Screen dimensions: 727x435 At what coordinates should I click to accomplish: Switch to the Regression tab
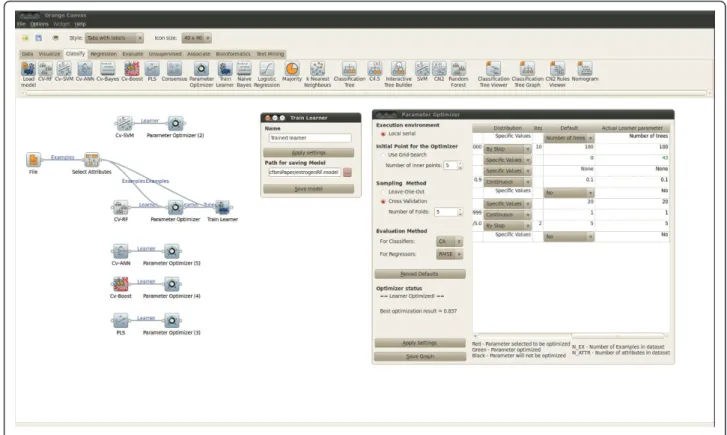tap(103, 54)
